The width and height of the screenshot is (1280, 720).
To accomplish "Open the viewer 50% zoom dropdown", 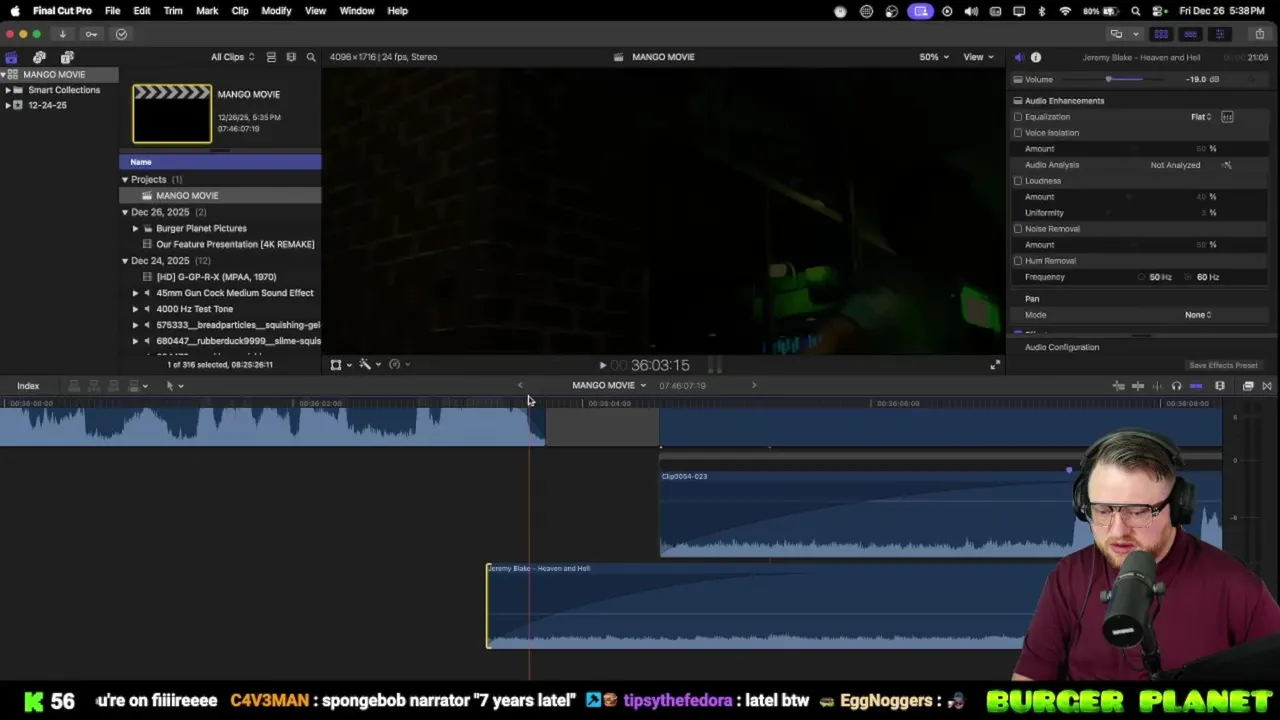I will (x=934, y=57).
